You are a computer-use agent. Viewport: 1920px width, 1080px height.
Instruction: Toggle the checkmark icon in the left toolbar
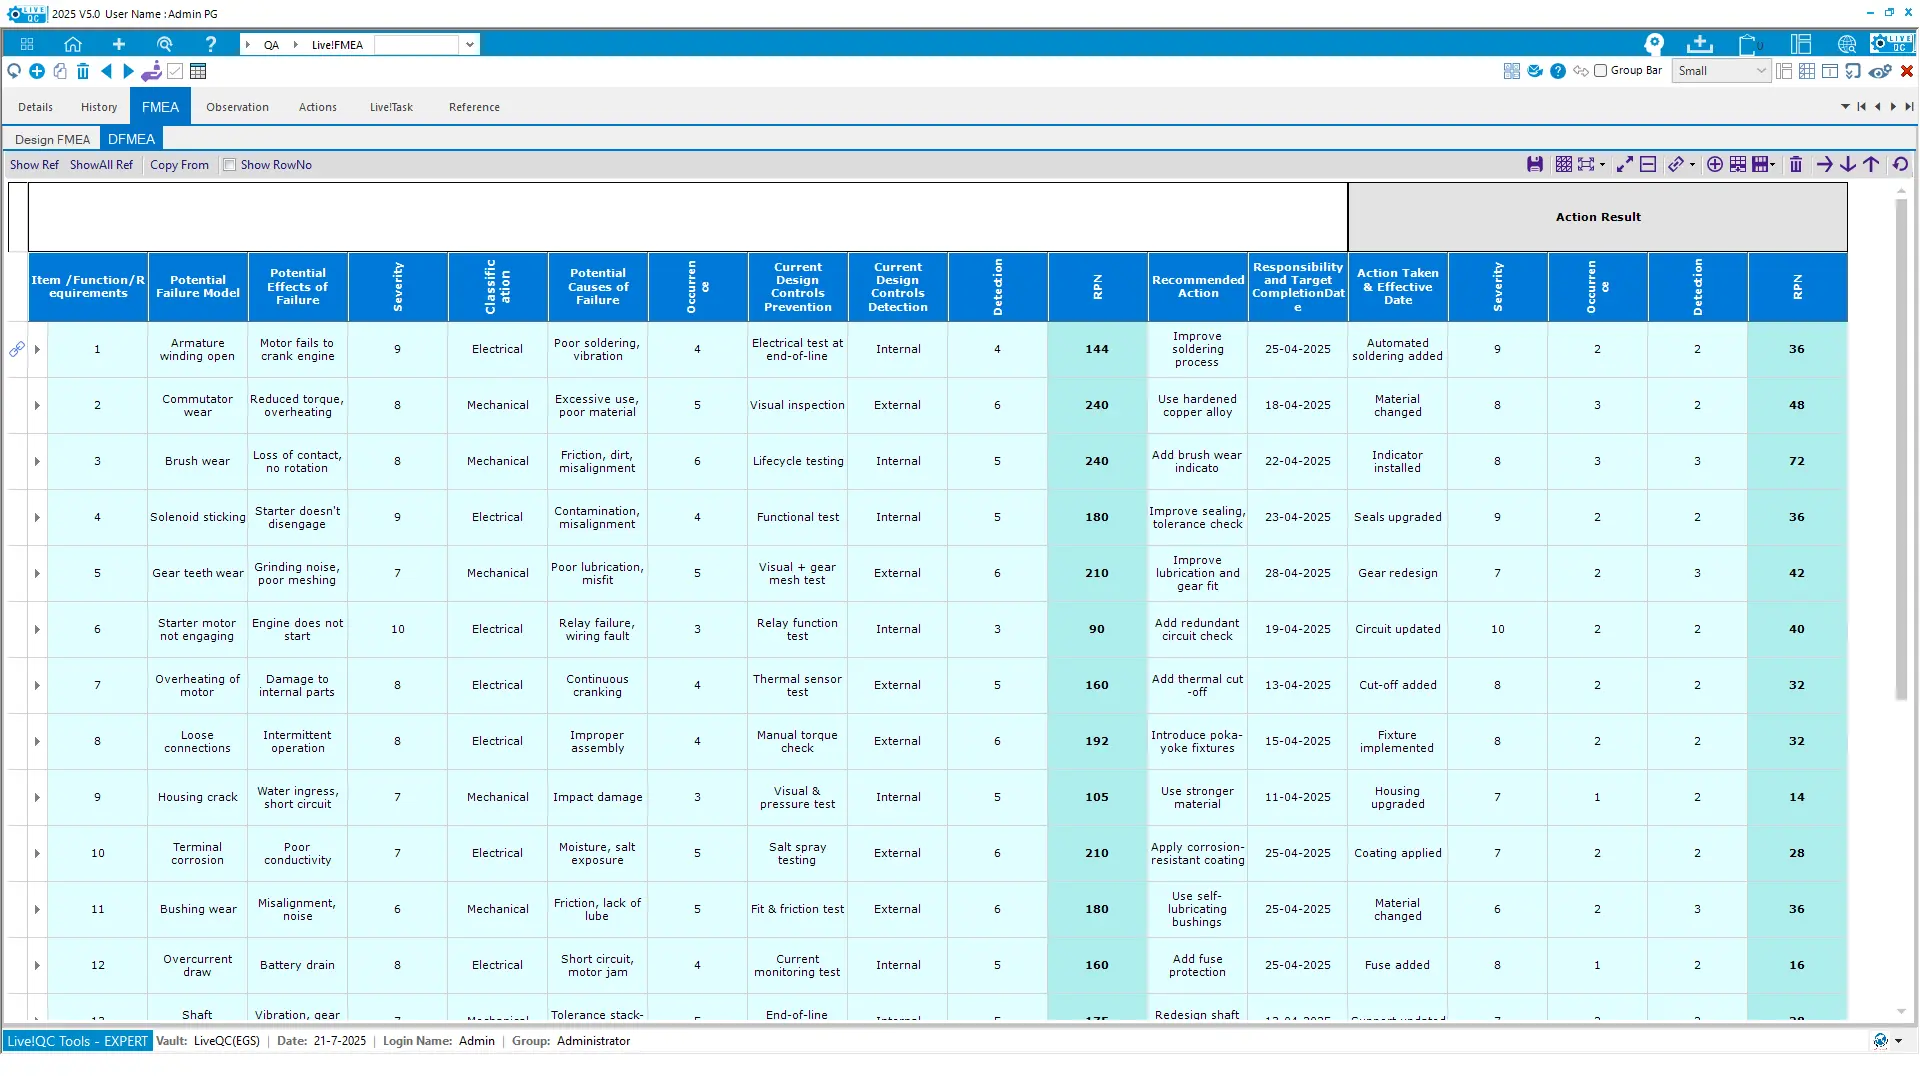point(175,71)
